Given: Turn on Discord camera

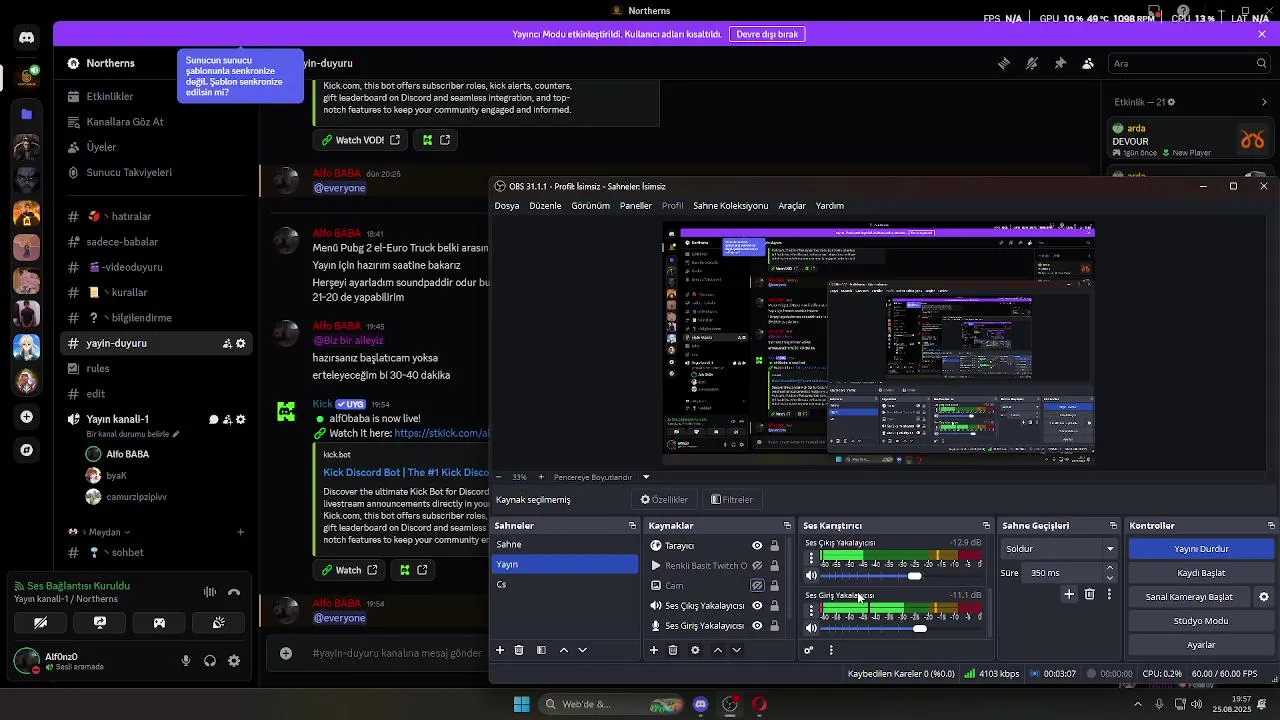Looking at the screenshot, I should (x=40, y=623).
